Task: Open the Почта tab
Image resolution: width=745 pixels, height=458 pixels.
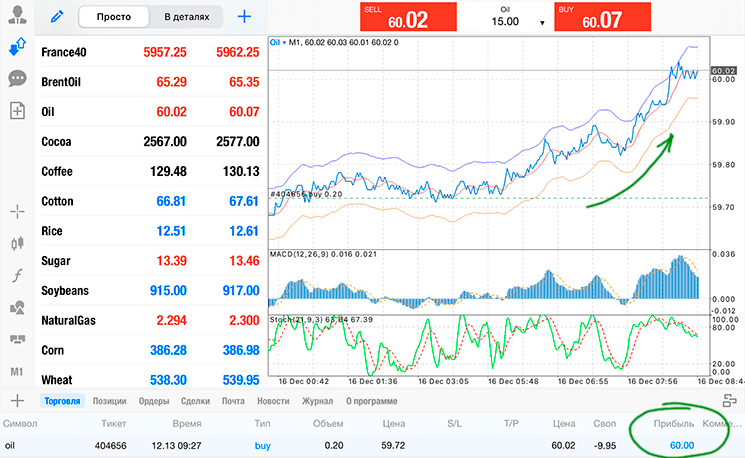Action: pos(233,401)
